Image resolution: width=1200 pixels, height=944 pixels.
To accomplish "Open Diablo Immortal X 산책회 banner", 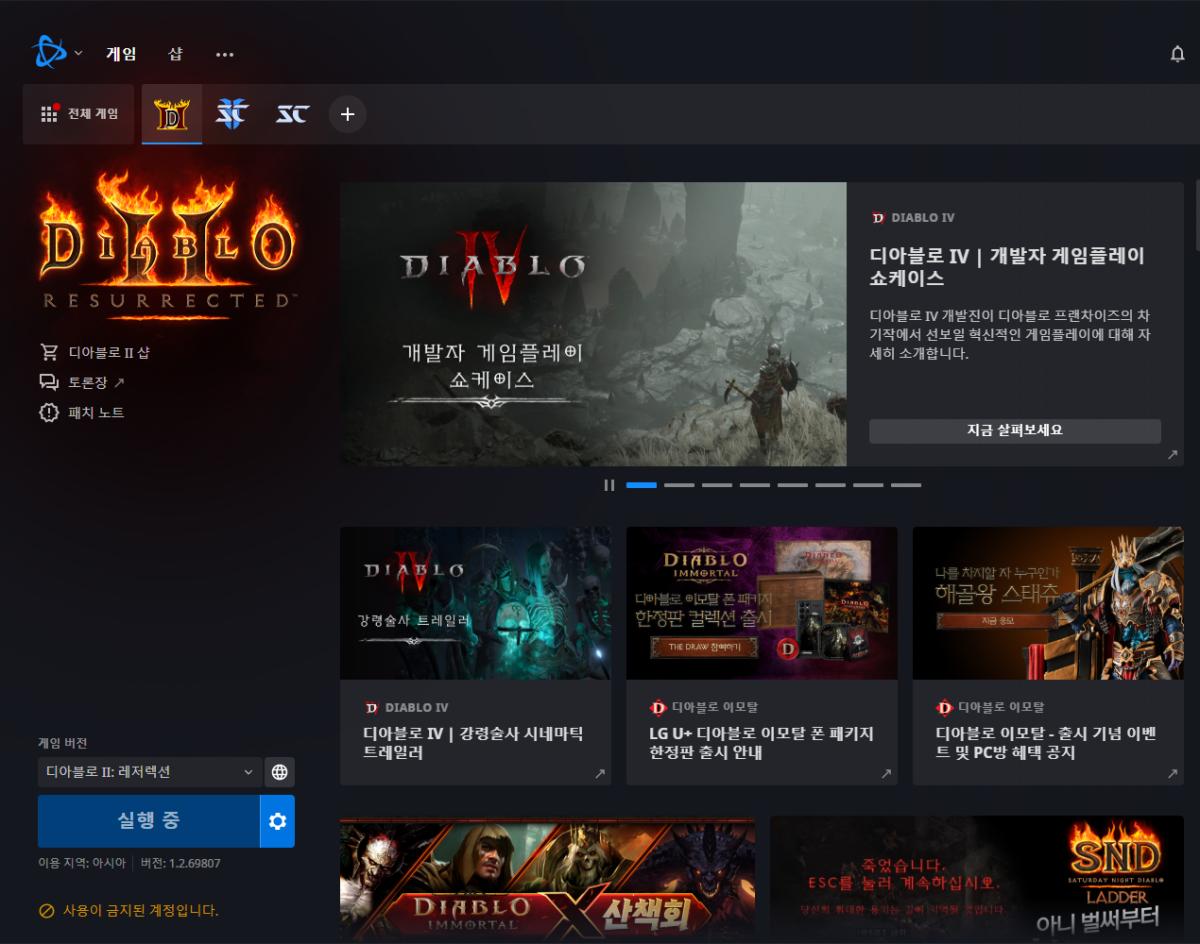I will (x=547, y=880).
